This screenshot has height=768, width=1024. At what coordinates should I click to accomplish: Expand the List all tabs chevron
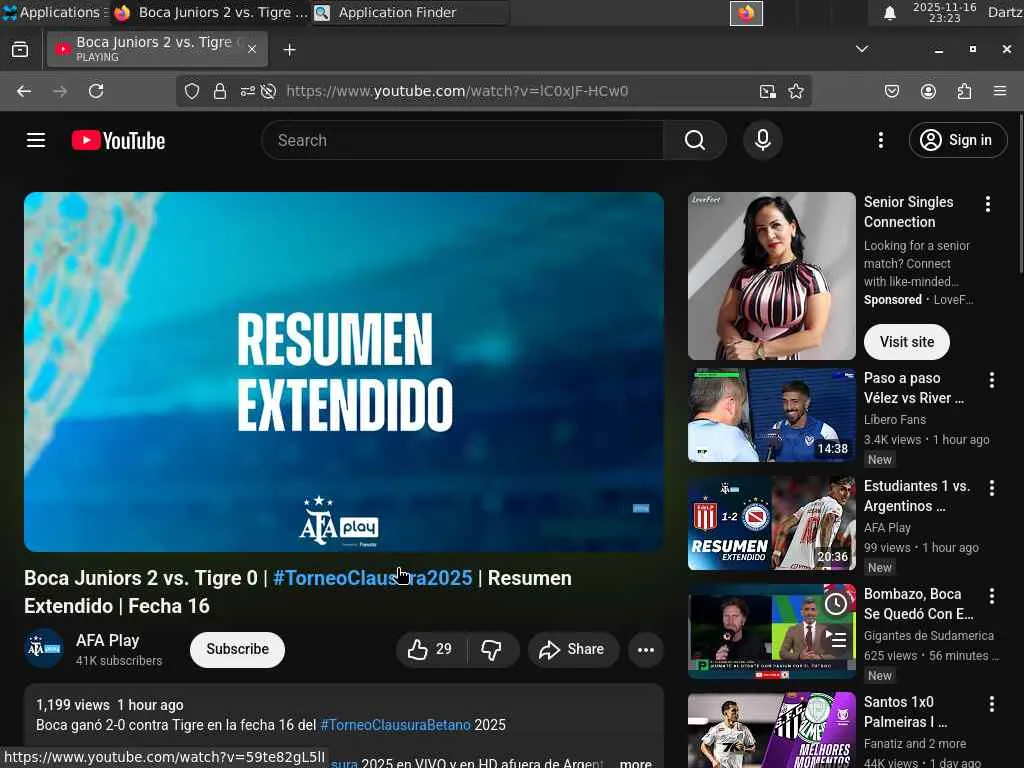[862, 49]
